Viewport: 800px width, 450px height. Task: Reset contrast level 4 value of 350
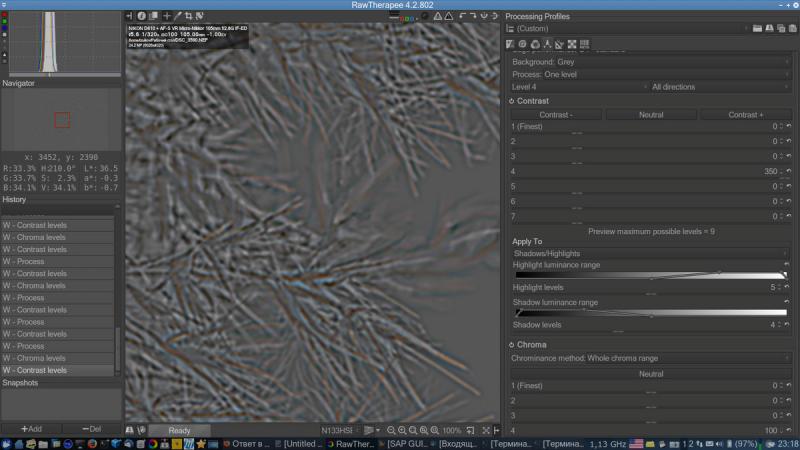pos(789,171)
